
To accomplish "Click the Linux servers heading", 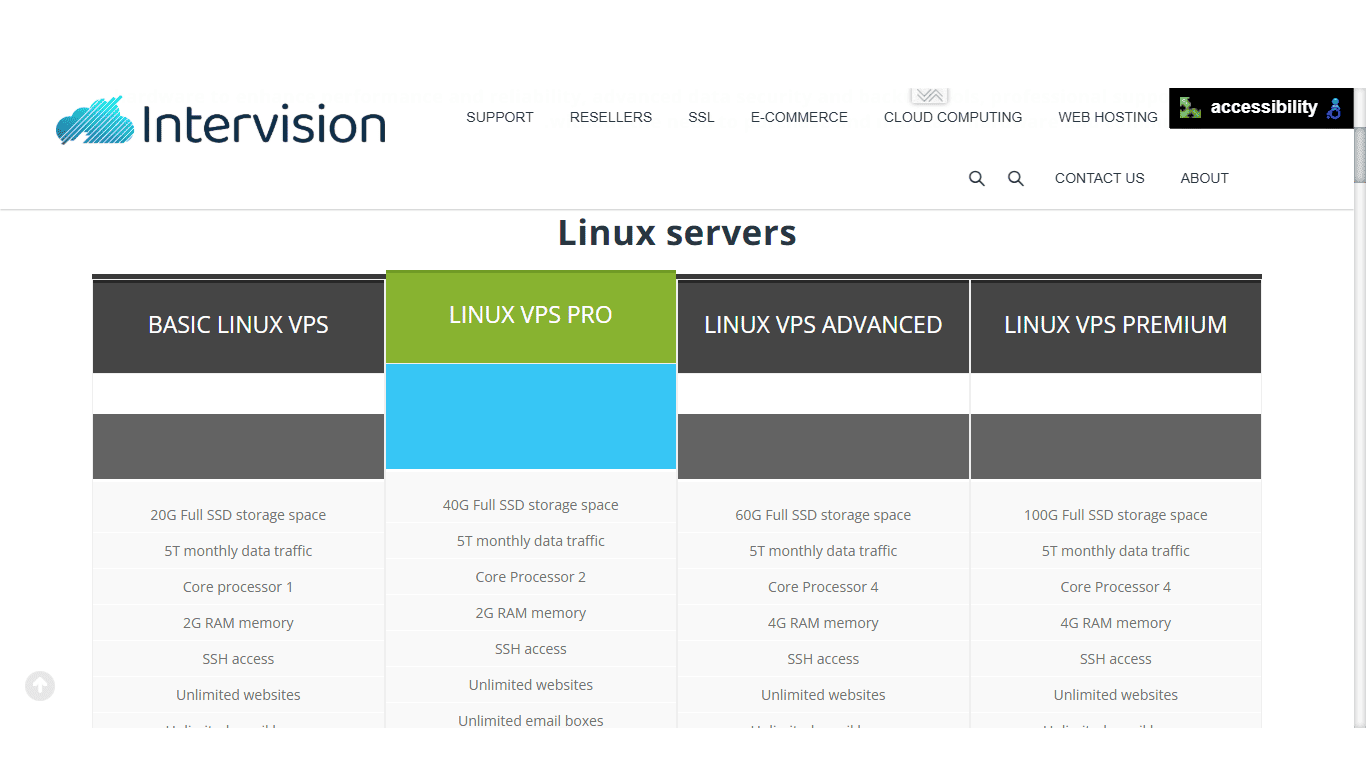I will tap(677, 232).
